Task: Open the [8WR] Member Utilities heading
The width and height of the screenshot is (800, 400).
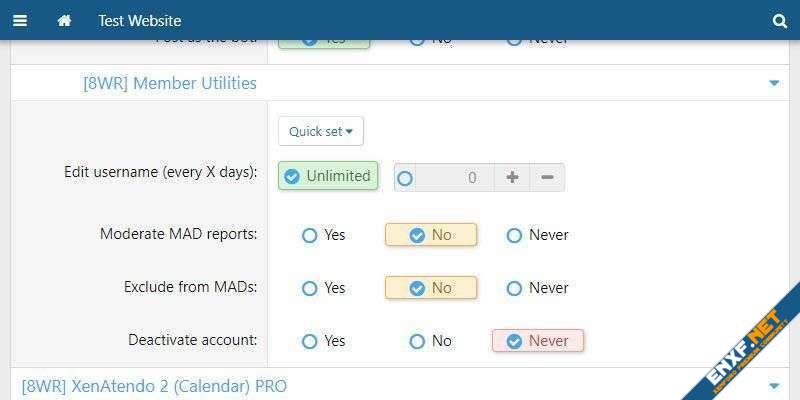Action: coord(170,83)
